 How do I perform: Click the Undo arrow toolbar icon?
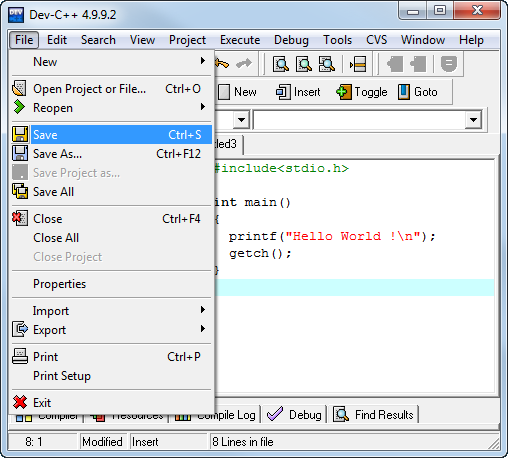tap(222, 63)
